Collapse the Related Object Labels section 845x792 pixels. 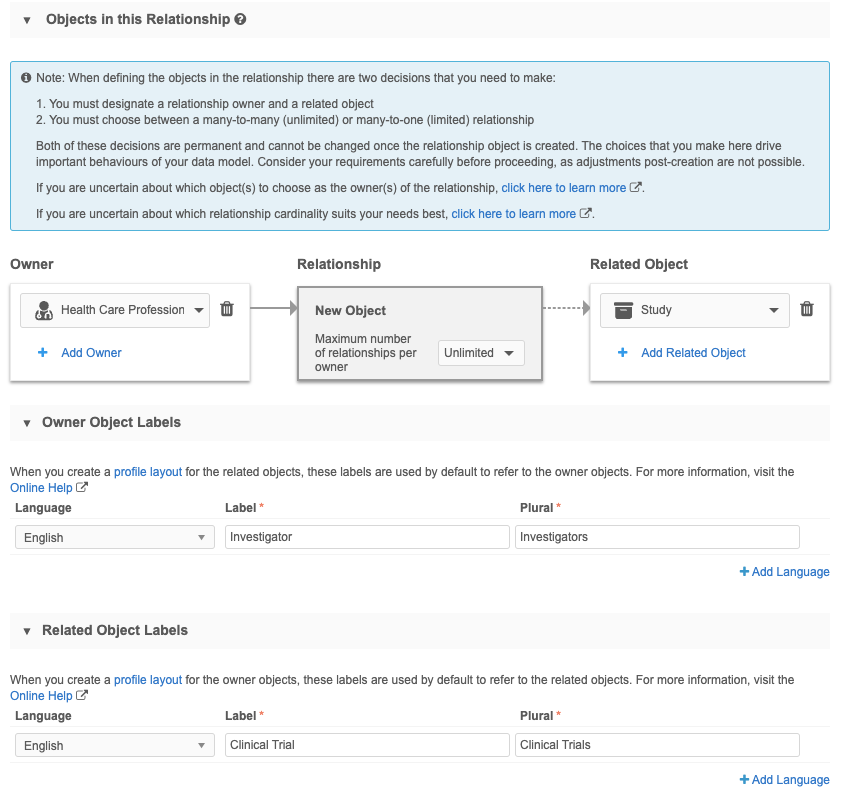tap(27, 631)
